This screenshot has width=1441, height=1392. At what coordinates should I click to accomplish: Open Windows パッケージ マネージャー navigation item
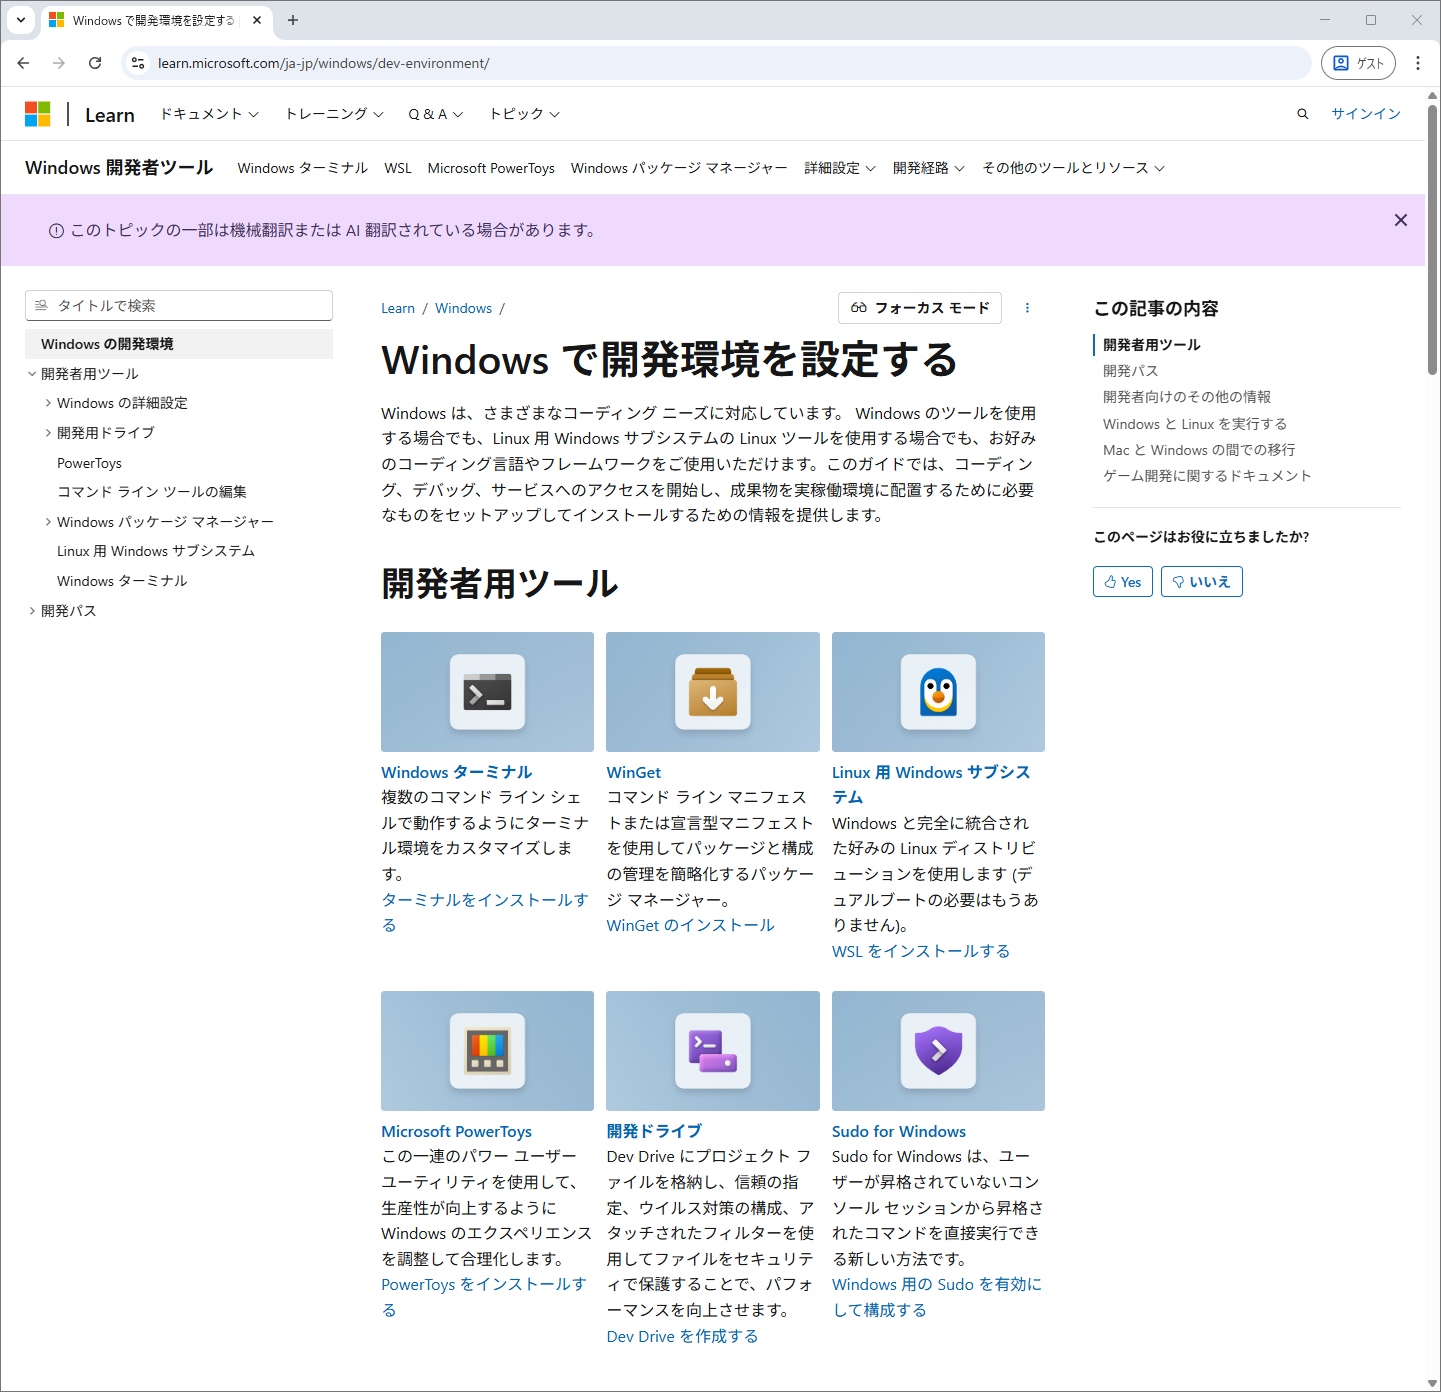pyautogui.click(x=679, y=168)
